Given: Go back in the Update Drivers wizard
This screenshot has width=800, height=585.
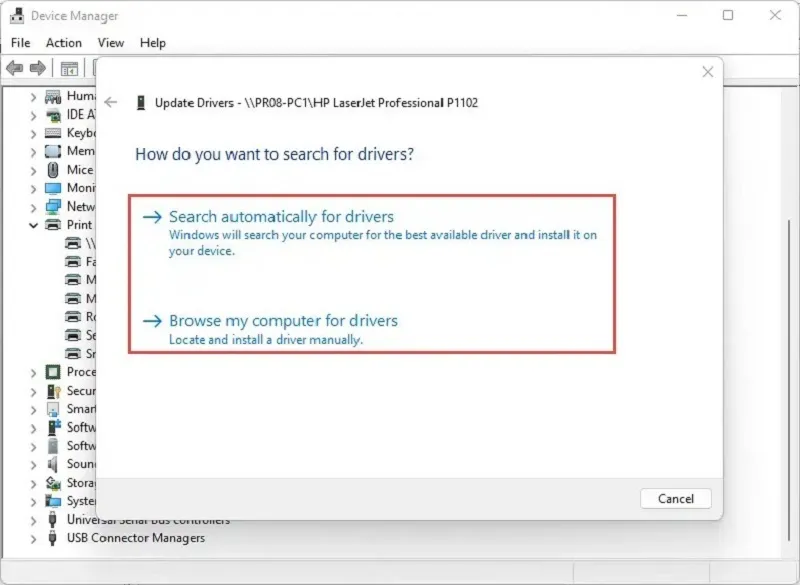Looking at the screenshot, I should (x=111, y=103).
